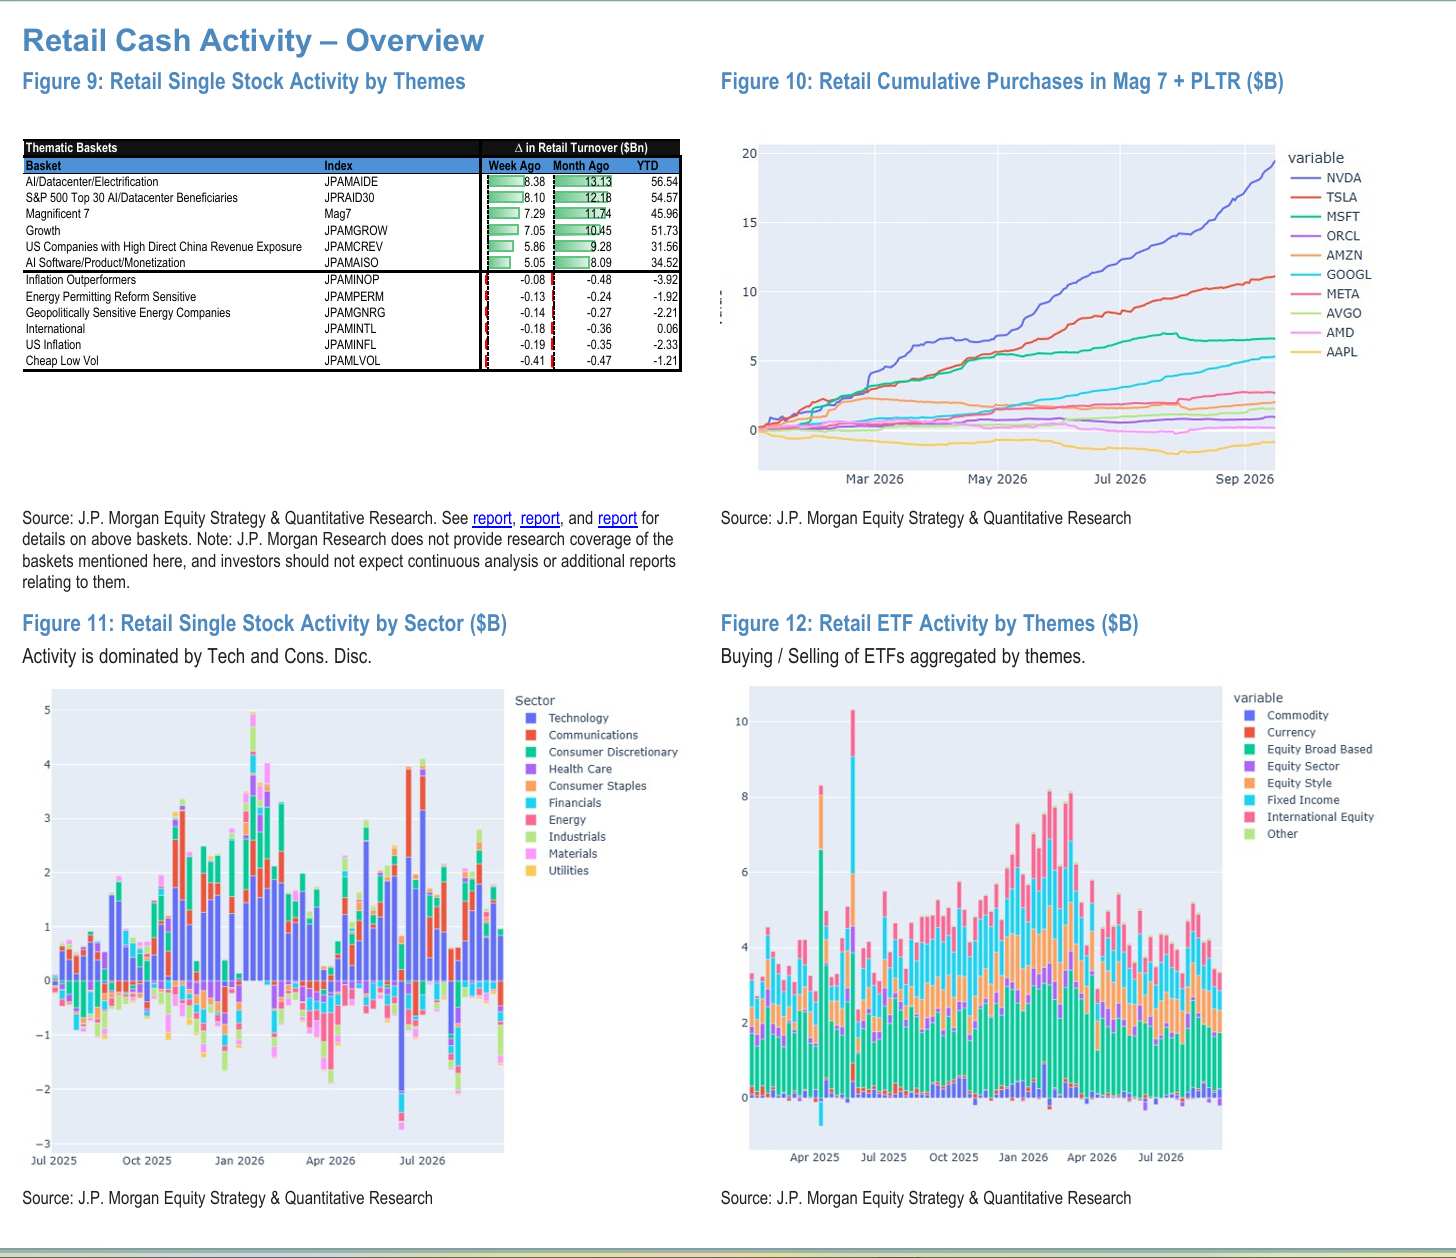This screenshot has height=1258, width=1456.
Task: Click the 'YTD' column header
Action: tap(648, 166)
